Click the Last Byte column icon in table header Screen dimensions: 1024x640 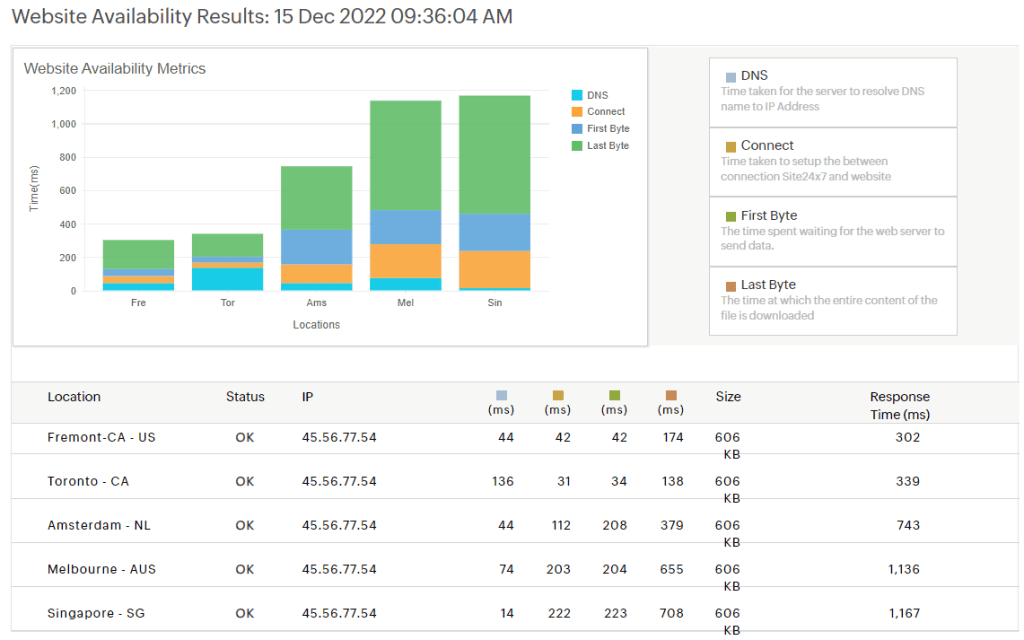tap(671, 395)
